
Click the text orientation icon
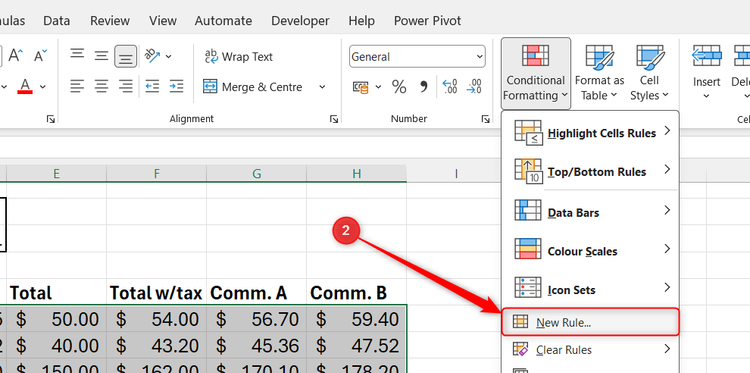153,56
